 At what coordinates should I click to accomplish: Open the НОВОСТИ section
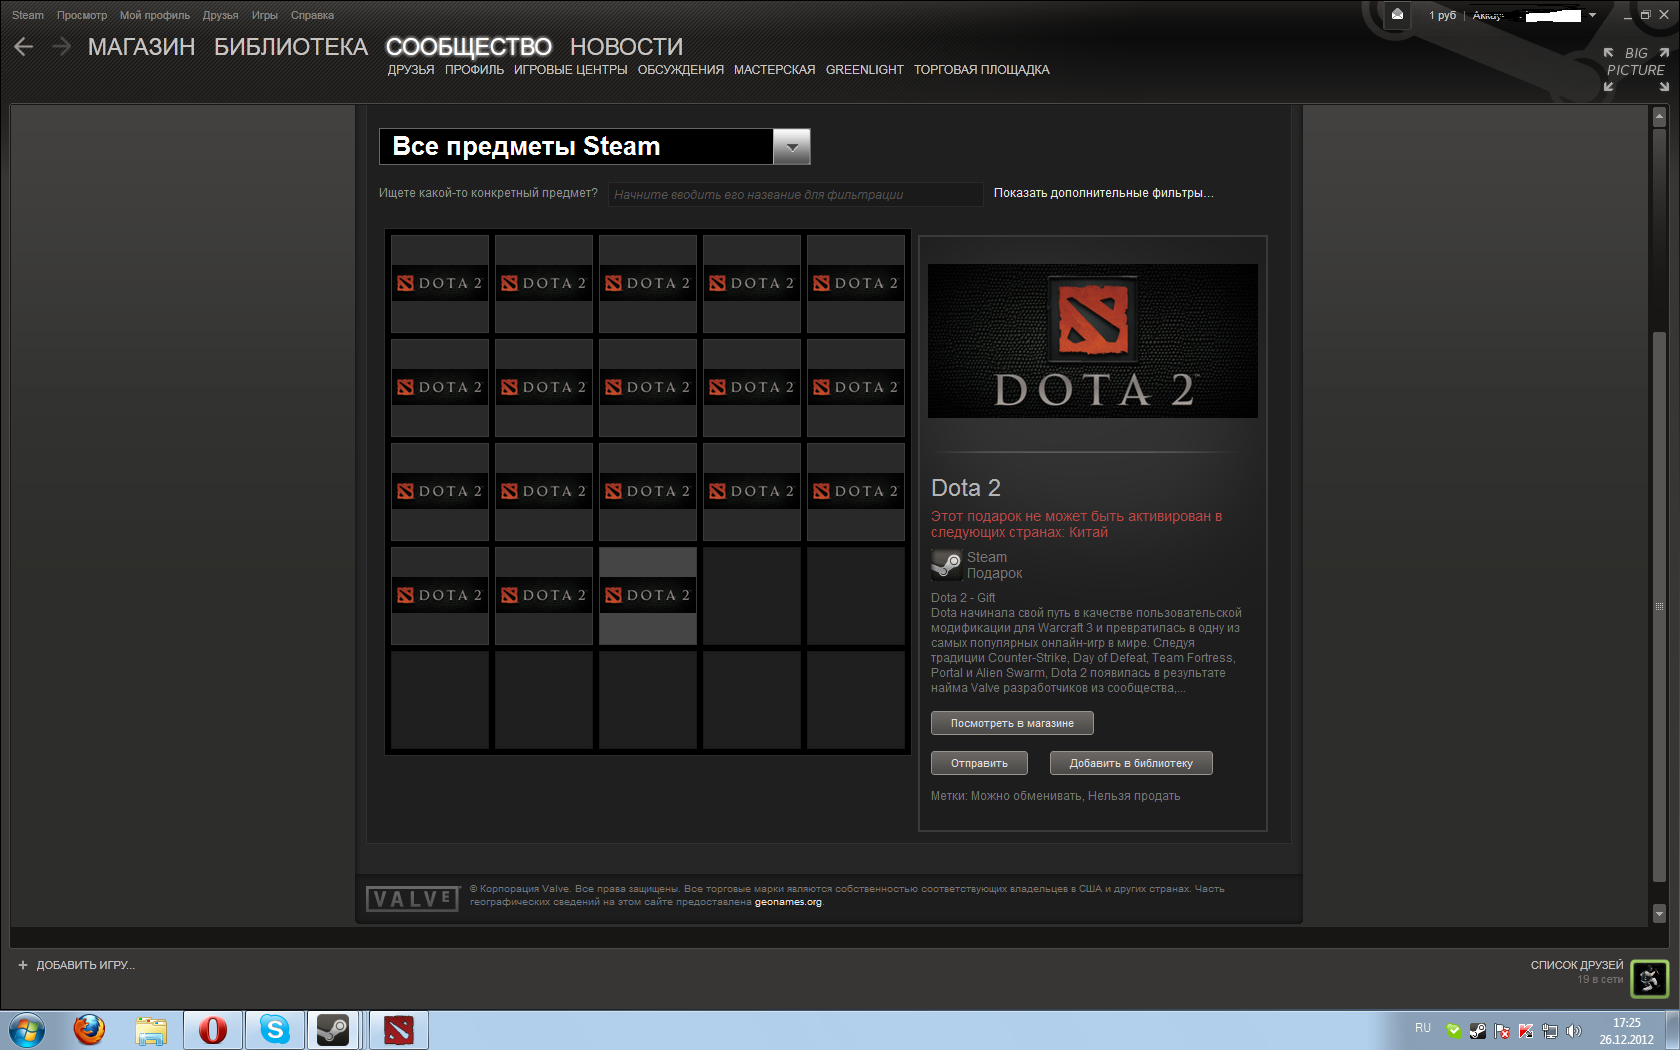pos(627,47)
